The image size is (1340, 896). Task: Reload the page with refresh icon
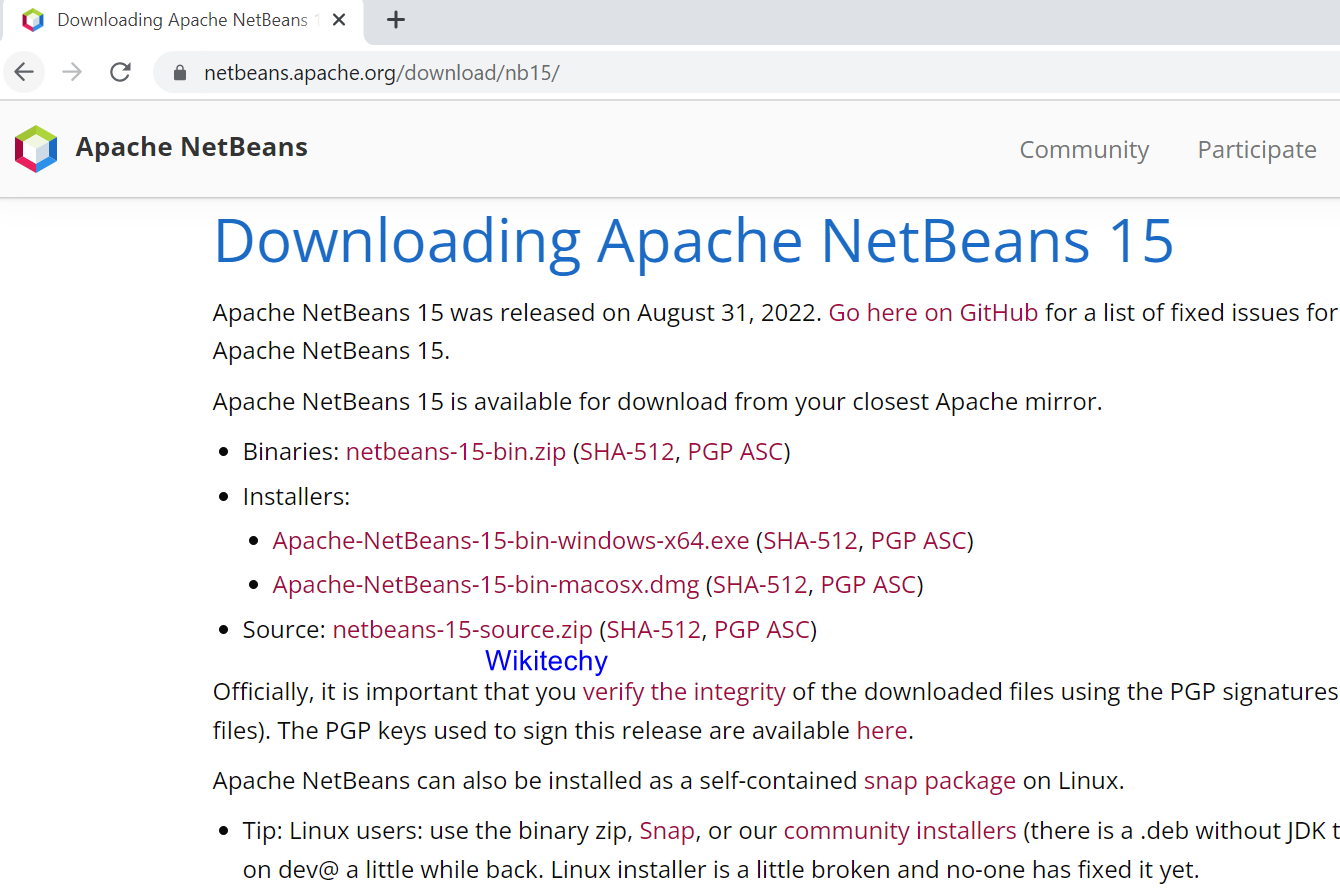pos(120,72)
